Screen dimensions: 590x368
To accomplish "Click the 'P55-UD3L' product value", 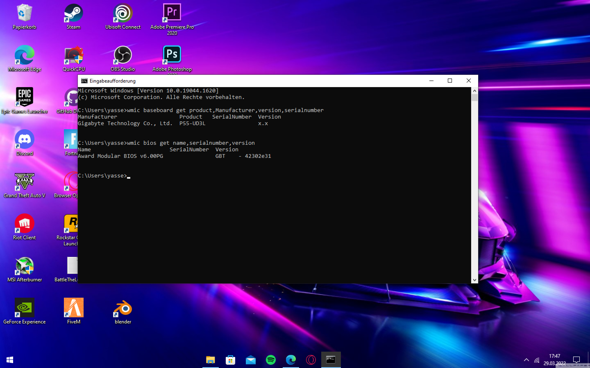I will click(192, 123).
